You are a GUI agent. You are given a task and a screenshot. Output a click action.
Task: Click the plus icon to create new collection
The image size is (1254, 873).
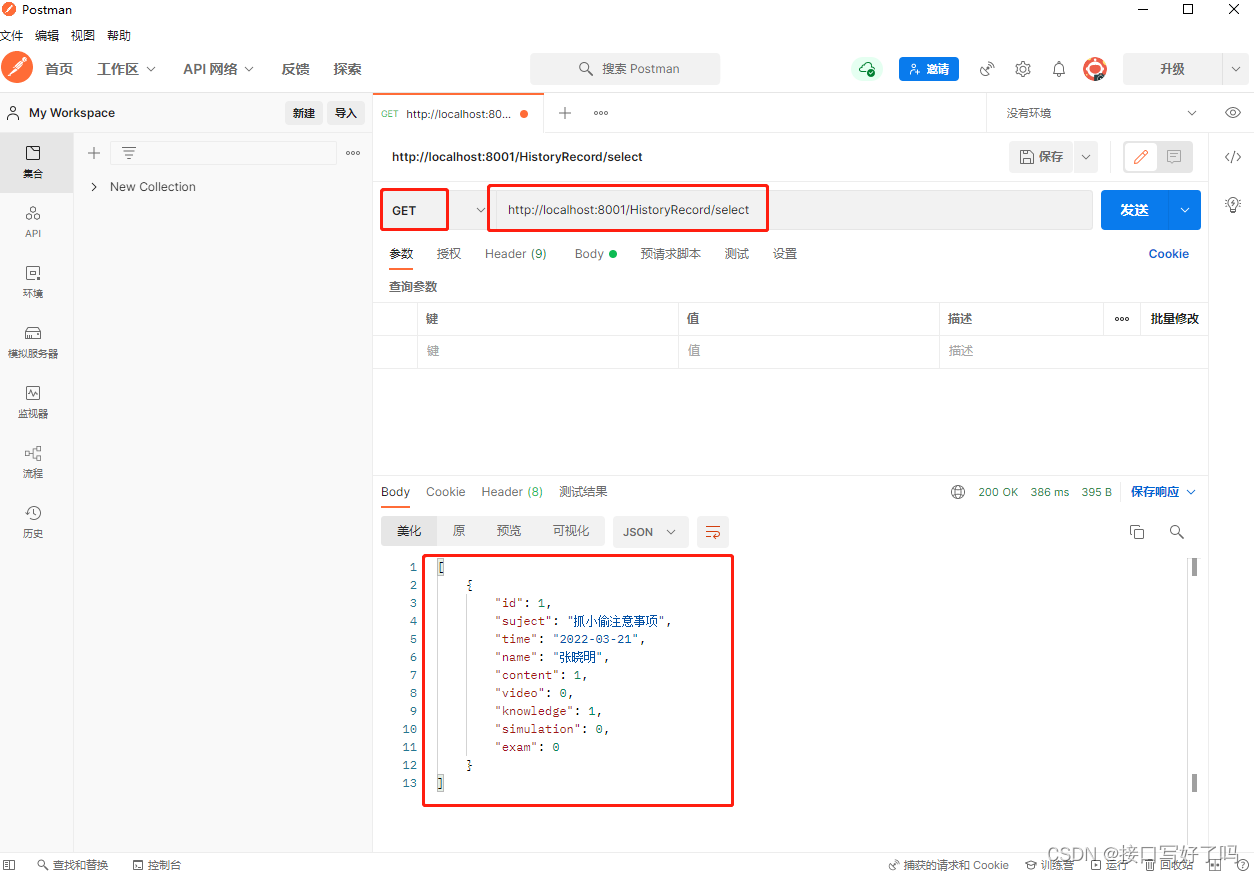[94, 153]
